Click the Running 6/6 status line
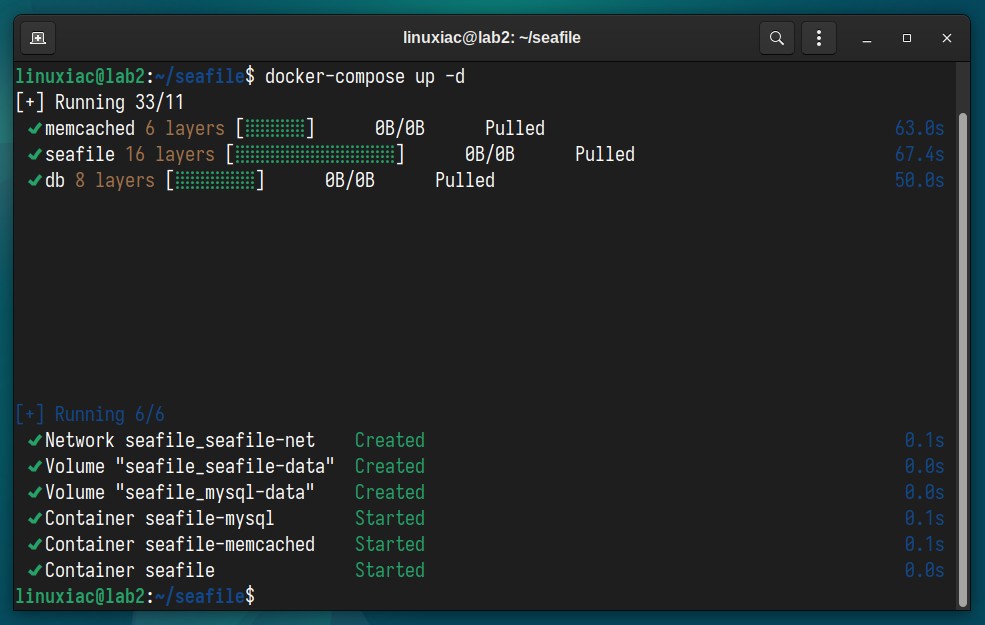985x625 pixels. point(90,415)
